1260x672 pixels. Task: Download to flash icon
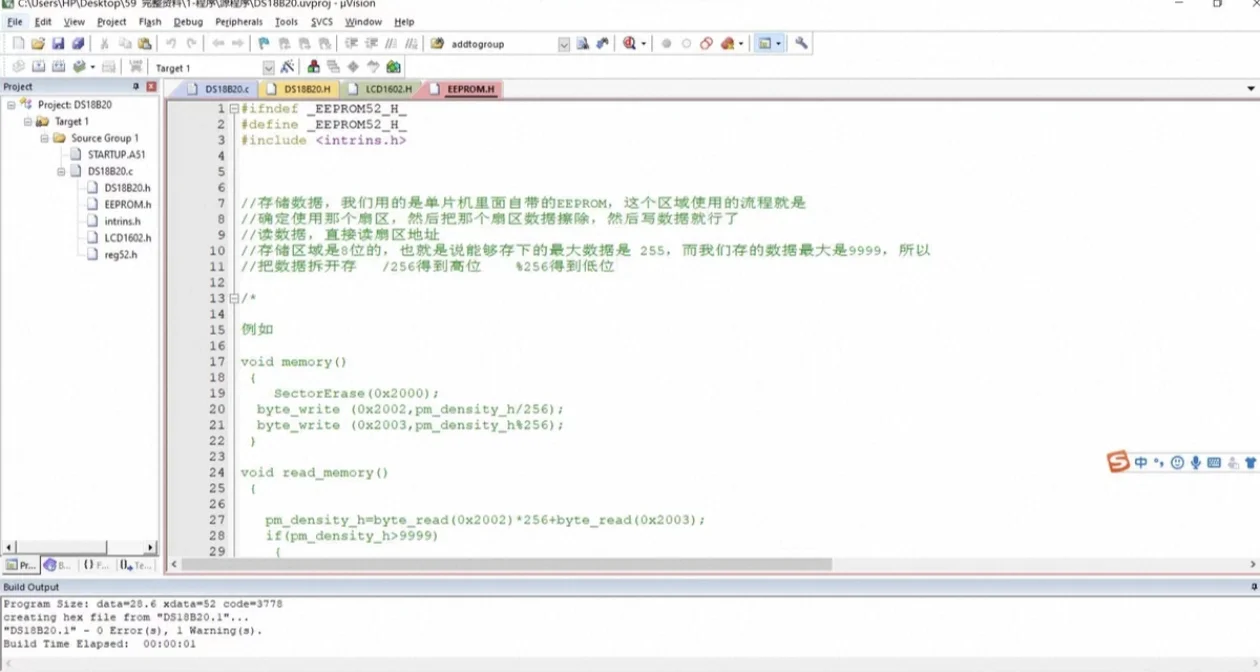click(135, 67)
